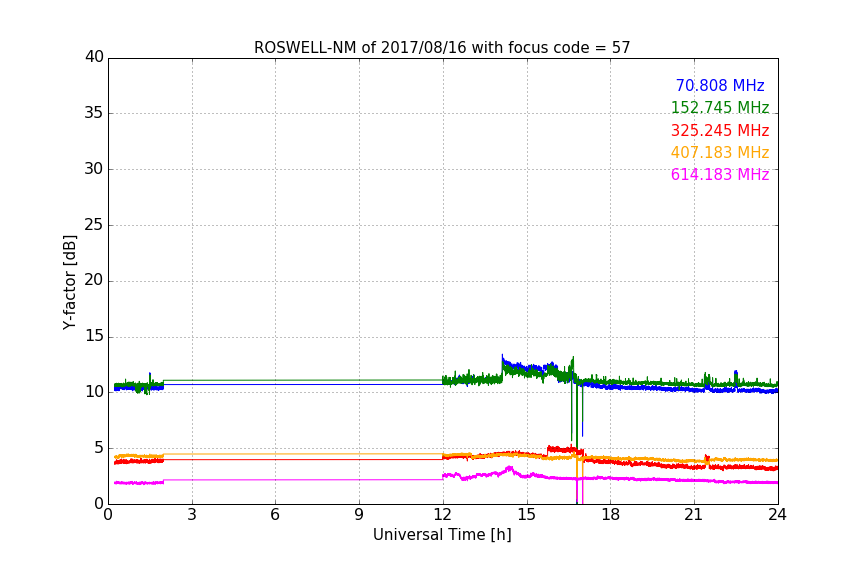The image size is (864, 576).
Task: Click y-axis tick value 35
Action: 94,113
